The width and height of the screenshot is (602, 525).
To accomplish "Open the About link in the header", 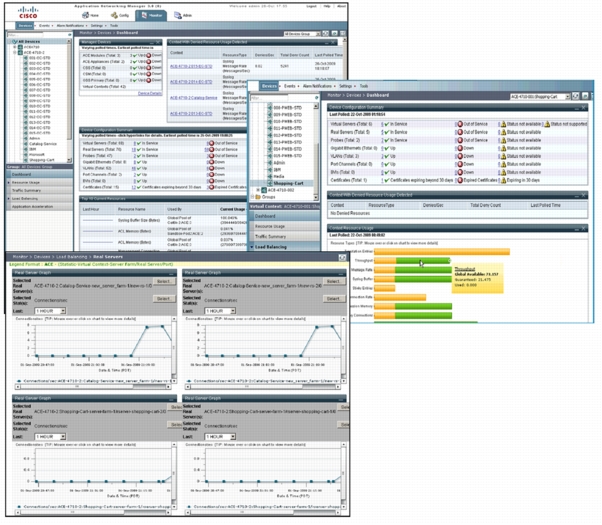I will 341,6.
